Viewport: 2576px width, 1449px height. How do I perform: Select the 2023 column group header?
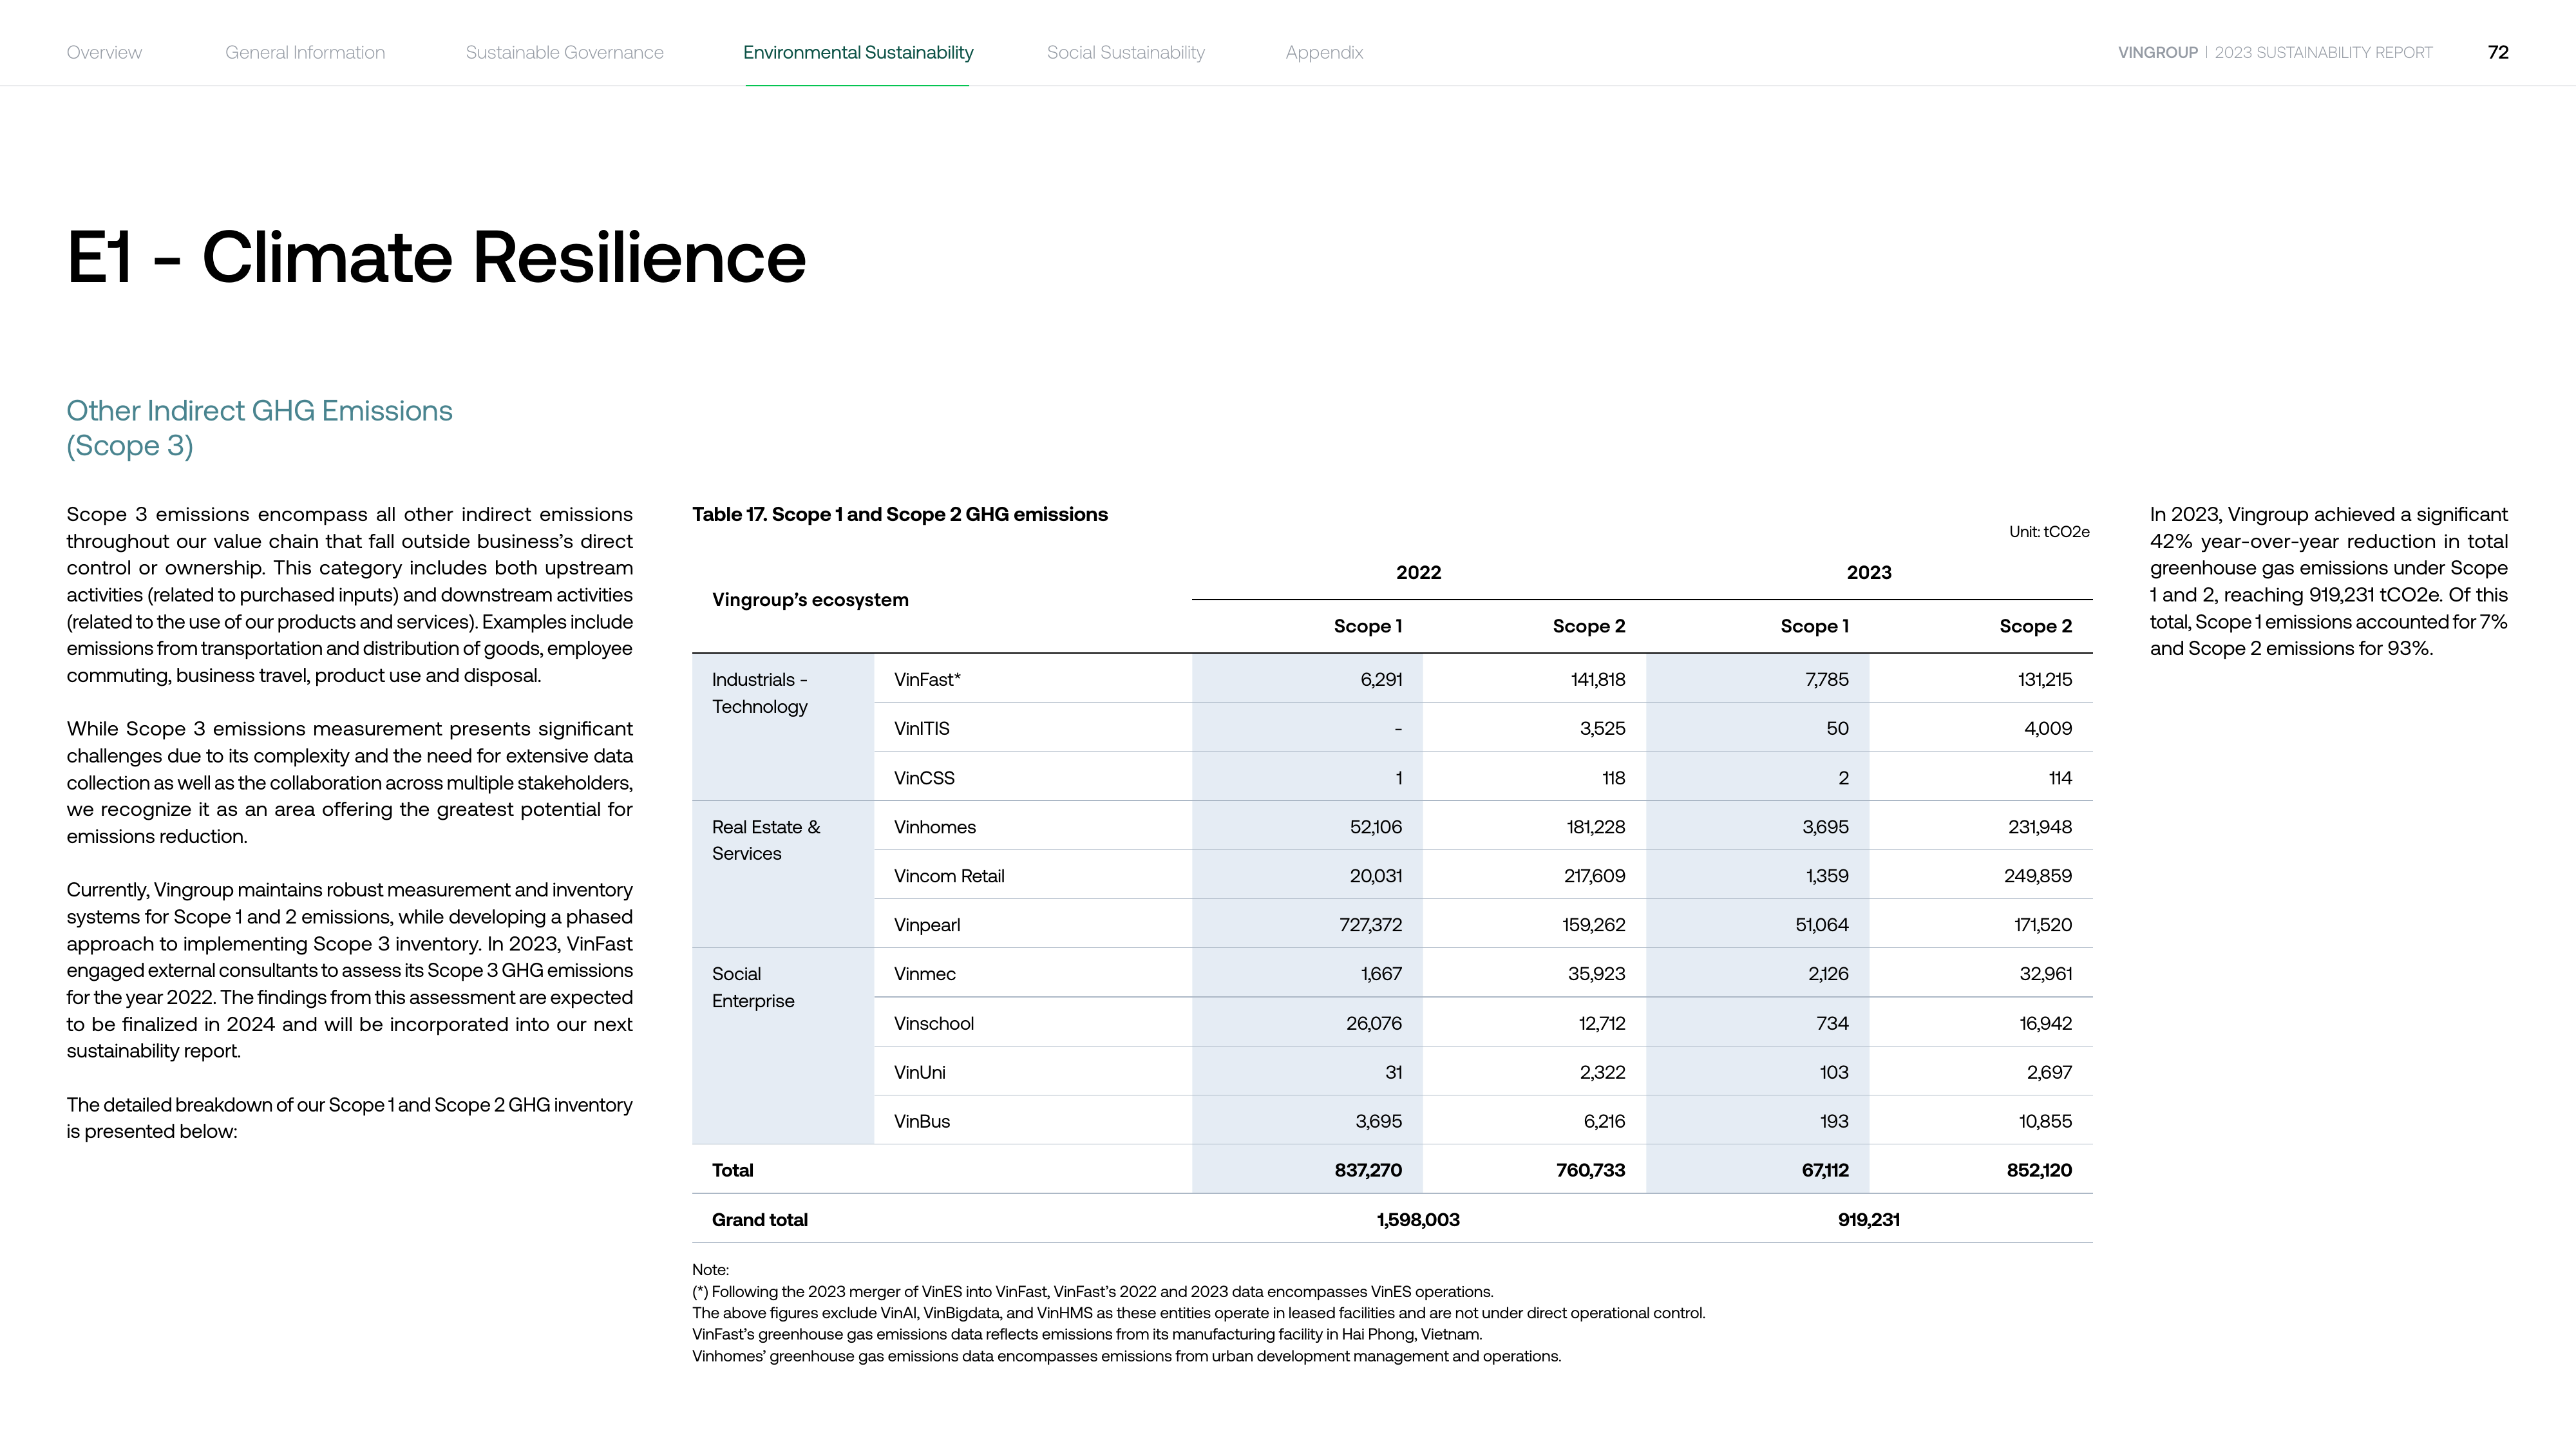(1869, 573)
